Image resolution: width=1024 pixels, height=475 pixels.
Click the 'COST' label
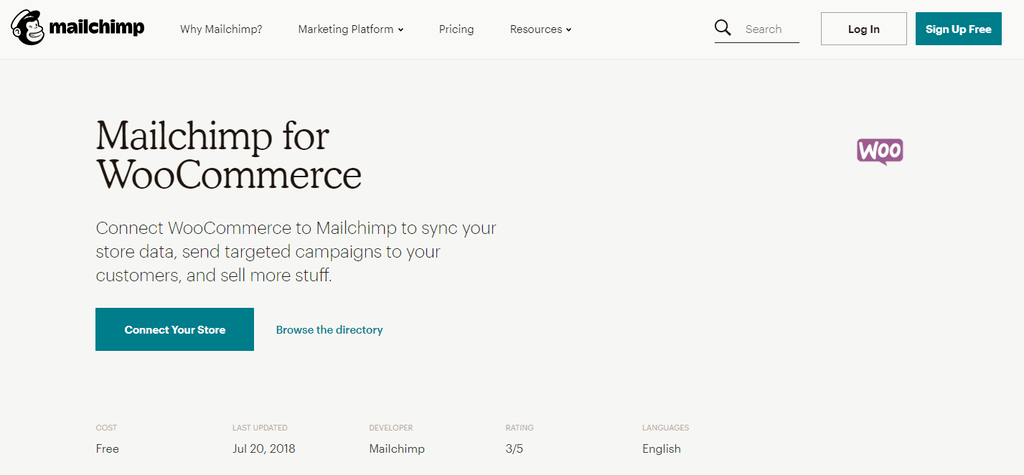[x=106, y=428]
